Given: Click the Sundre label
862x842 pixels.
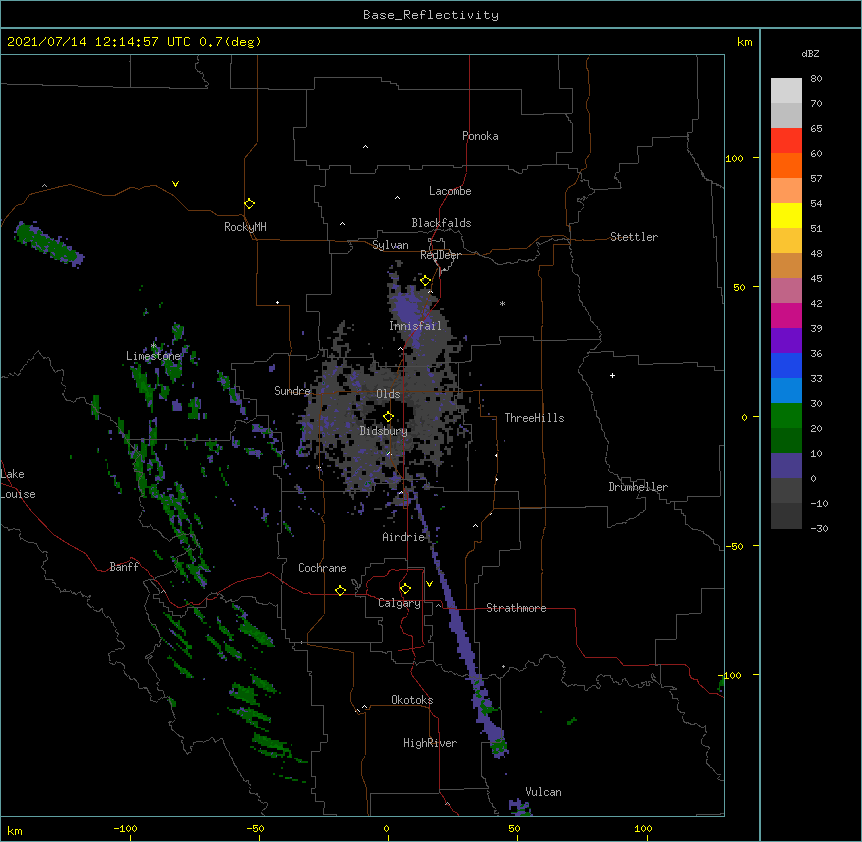Looking at the screenshot, I should pos(292,391).
